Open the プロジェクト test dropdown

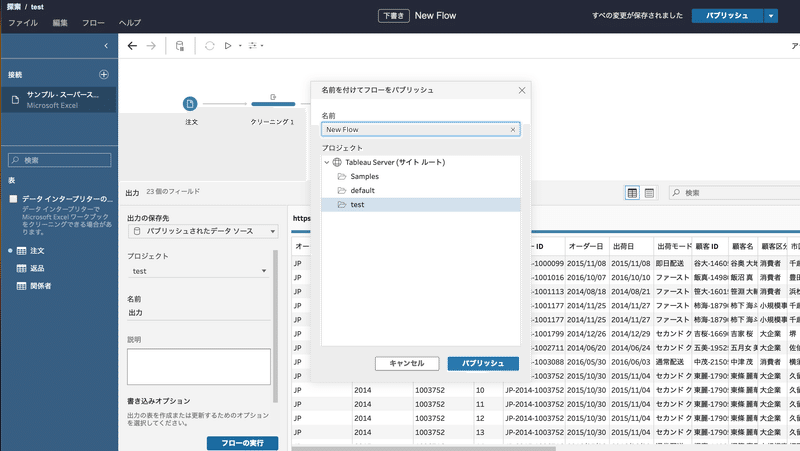point(198,271)
